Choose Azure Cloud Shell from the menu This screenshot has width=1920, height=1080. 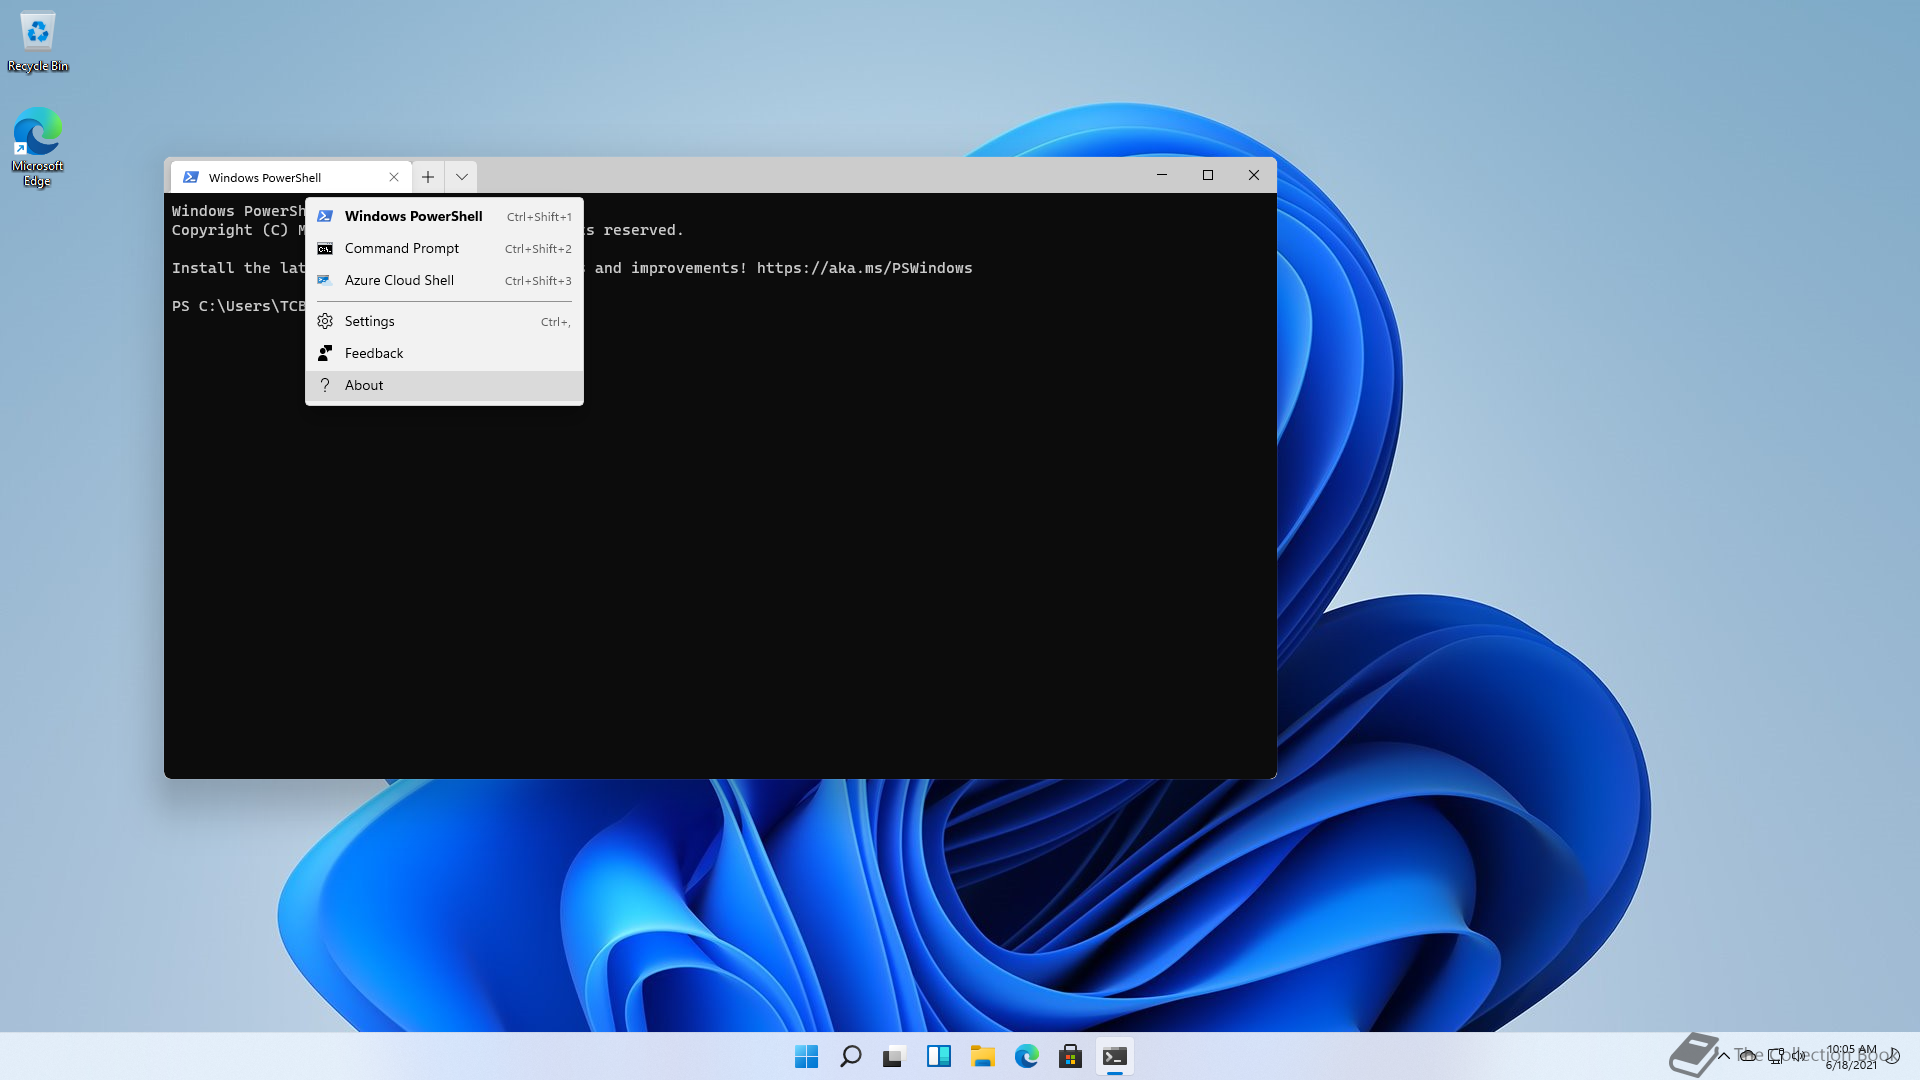click(444, 280)
